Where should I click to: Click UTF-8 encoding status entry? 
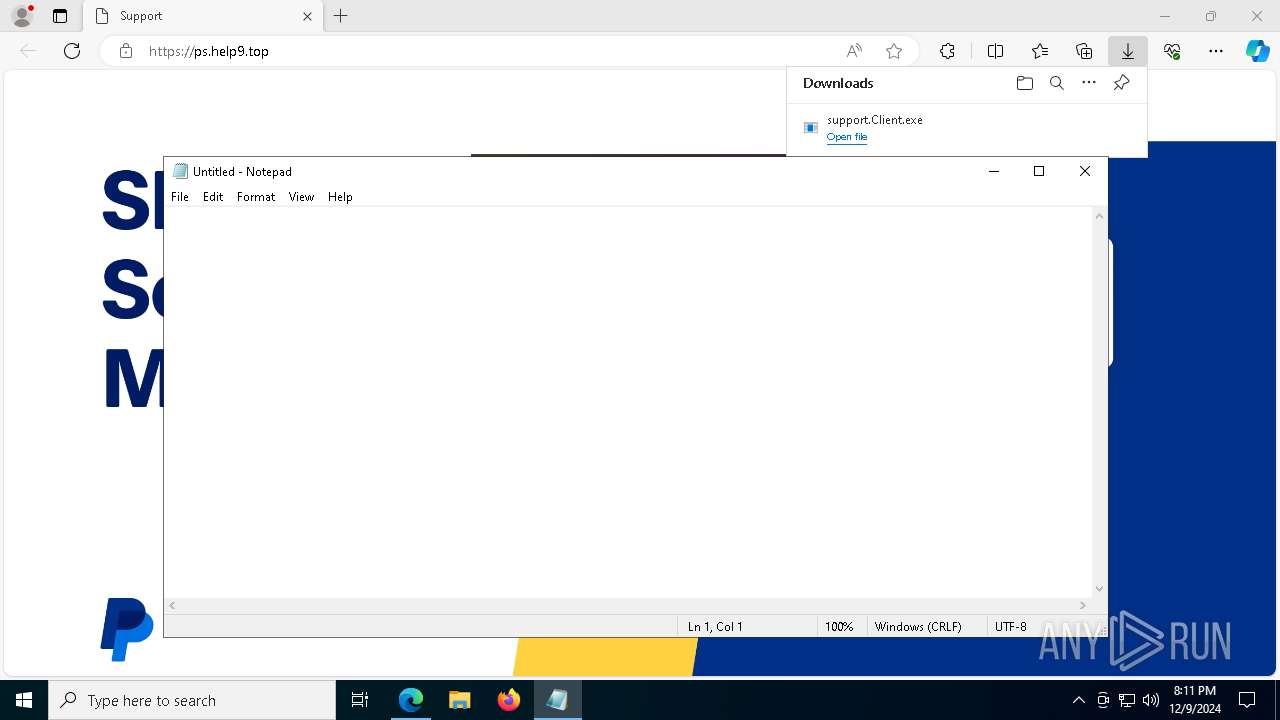1010,627
